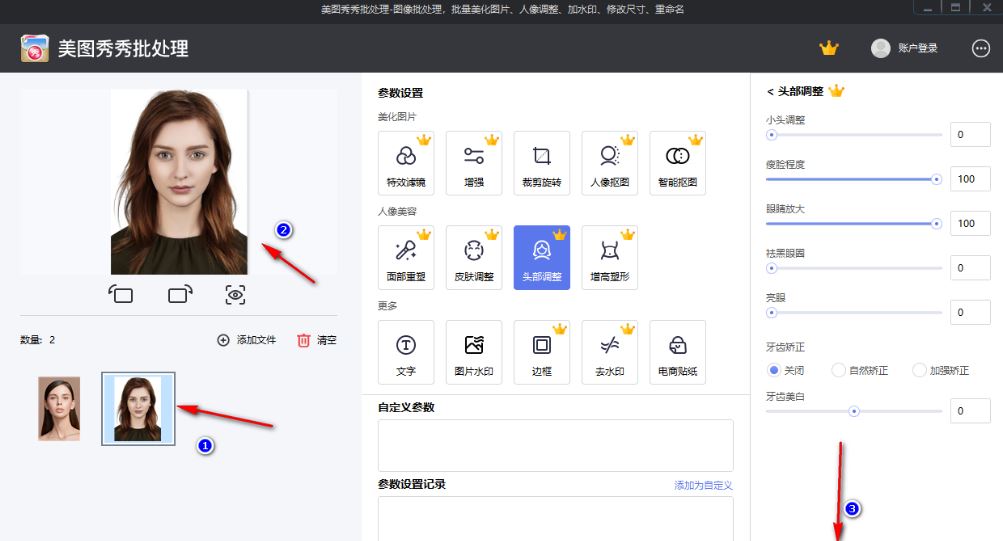
Task: Select 加强矫正 enhanced teeth correction
Action: pyautogui.click(x=919, y=370)
